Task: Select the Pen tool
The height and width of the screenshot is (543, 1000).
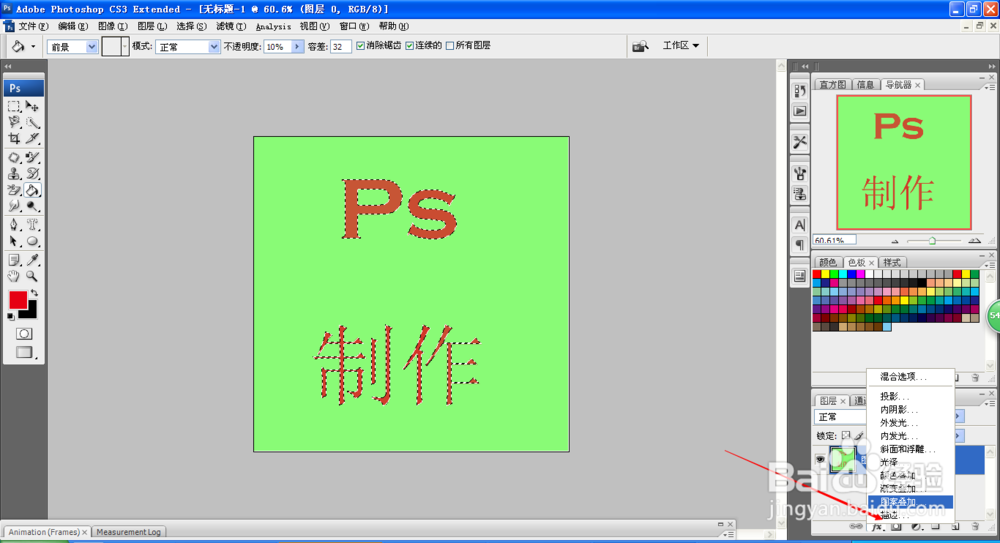Action: click(x=14, y=225)
